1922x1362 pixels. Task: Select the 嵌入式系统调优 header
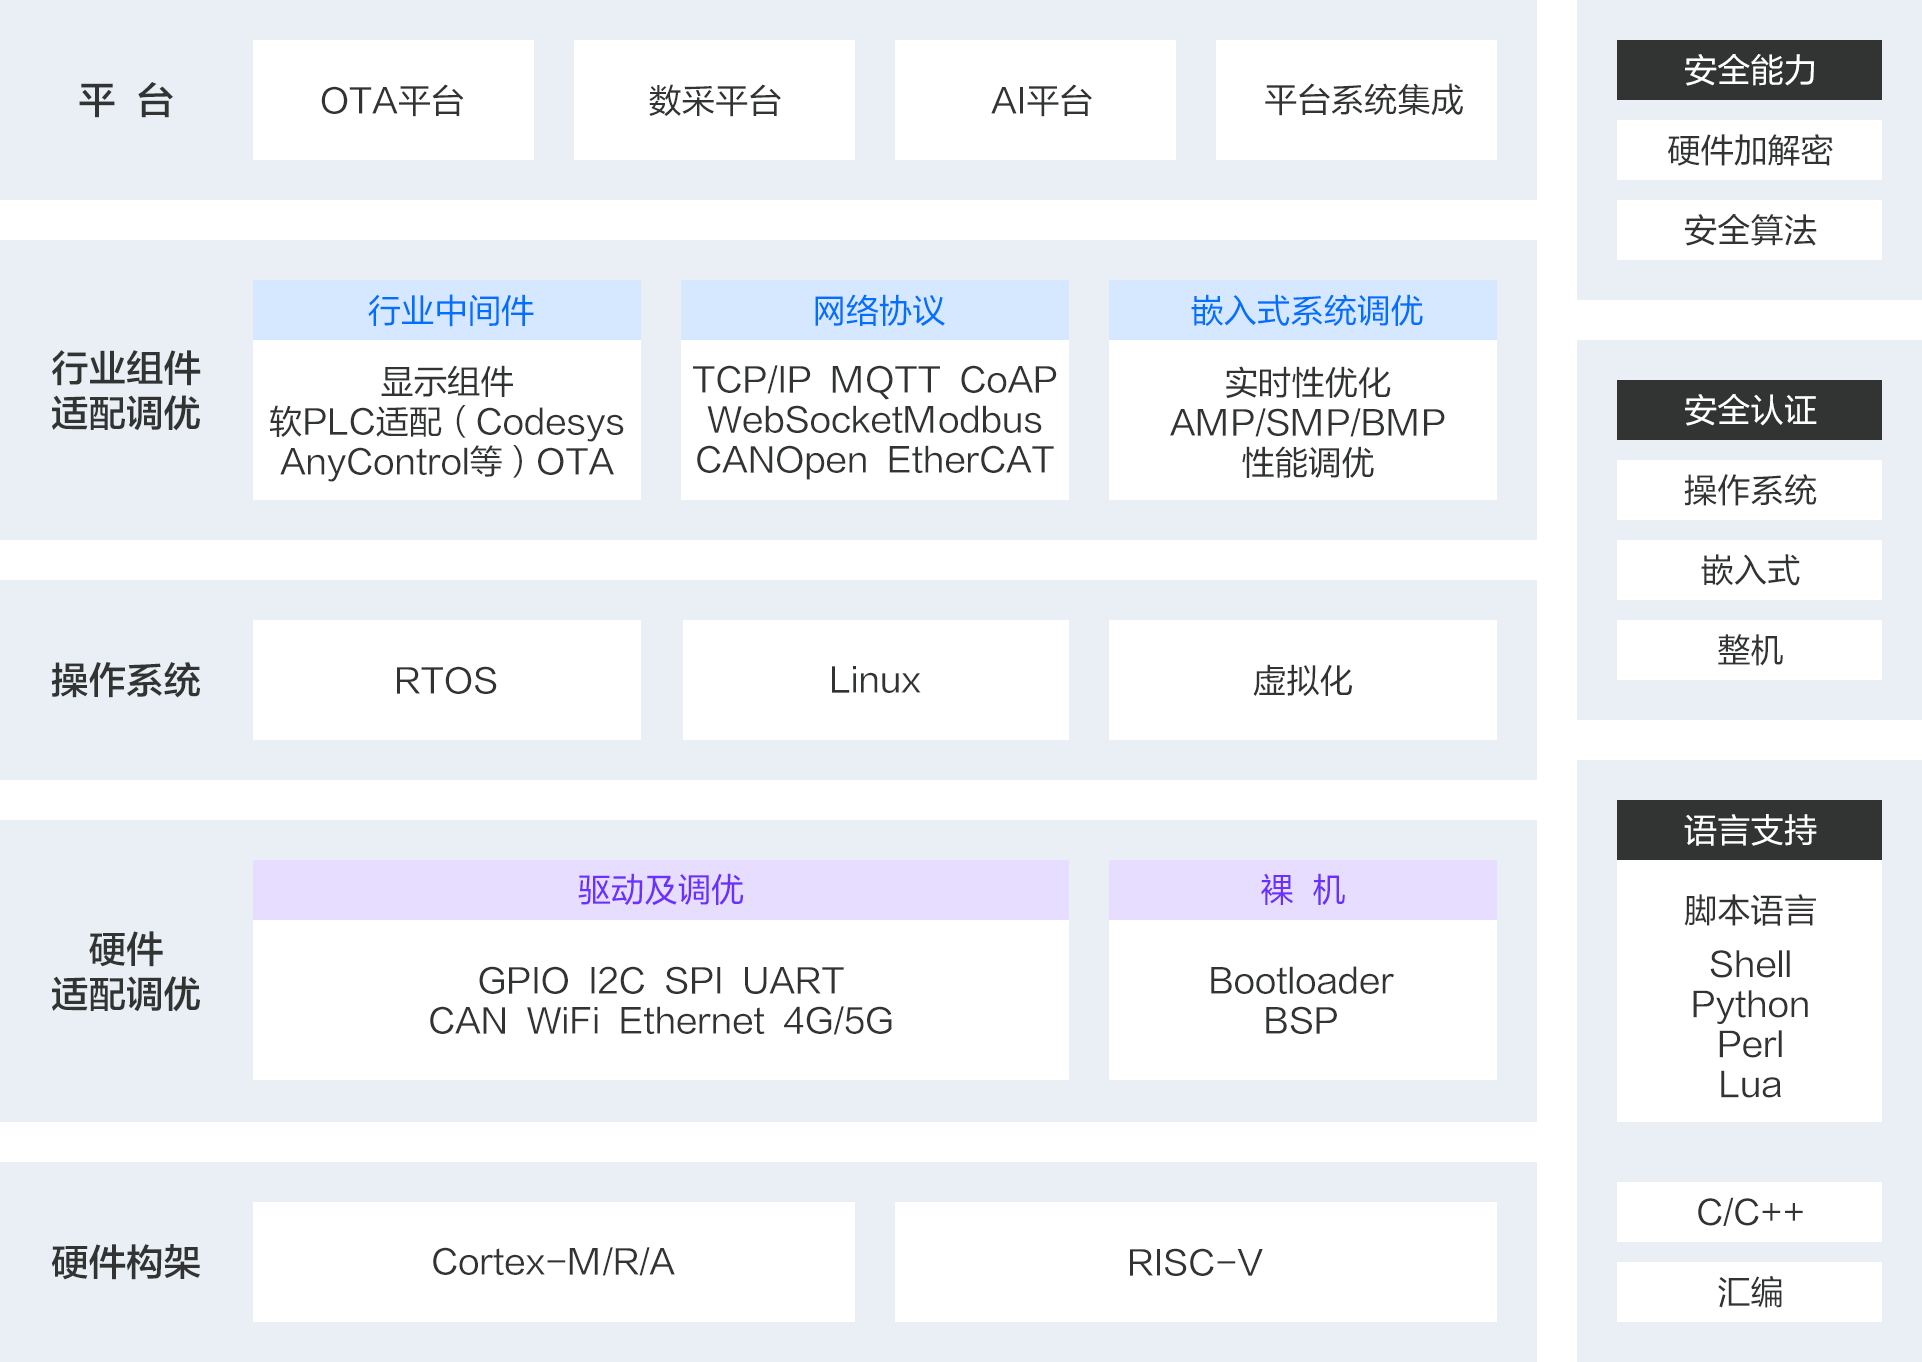(x=1303, y=310)
